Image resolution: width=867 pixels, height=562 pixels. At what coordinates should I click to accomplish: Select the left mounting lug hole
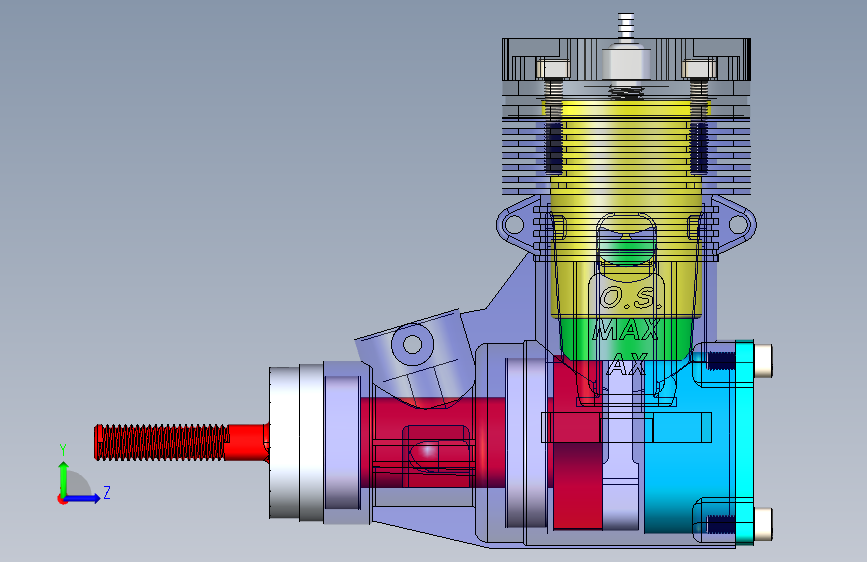point(514,225)
